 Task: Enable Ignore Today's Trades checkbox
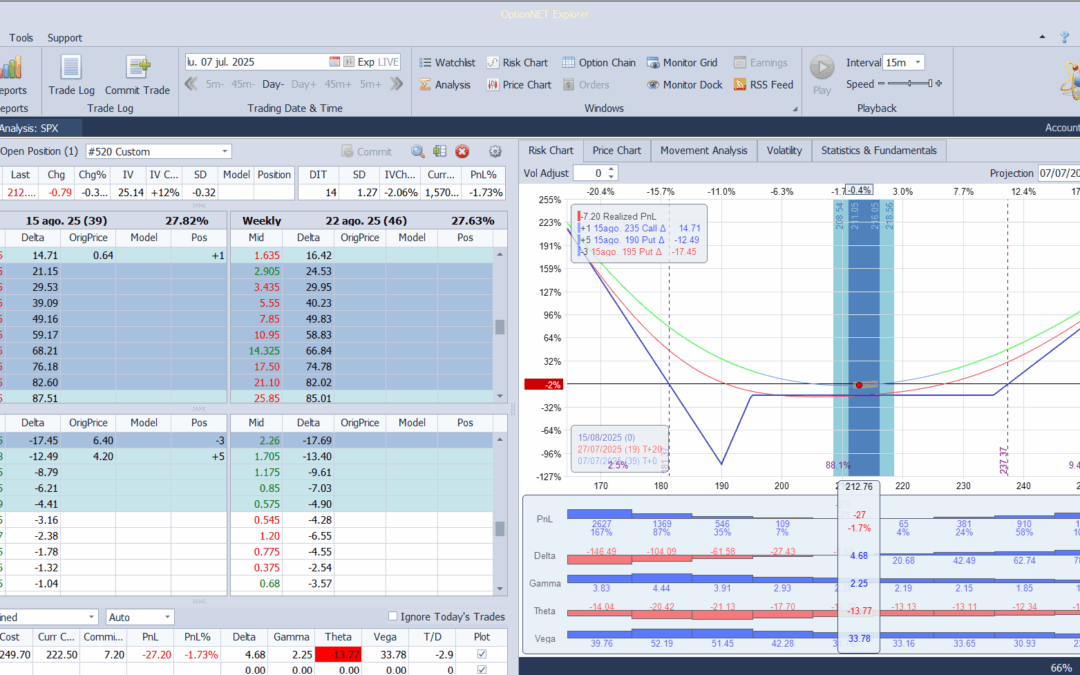coord(393,616)
